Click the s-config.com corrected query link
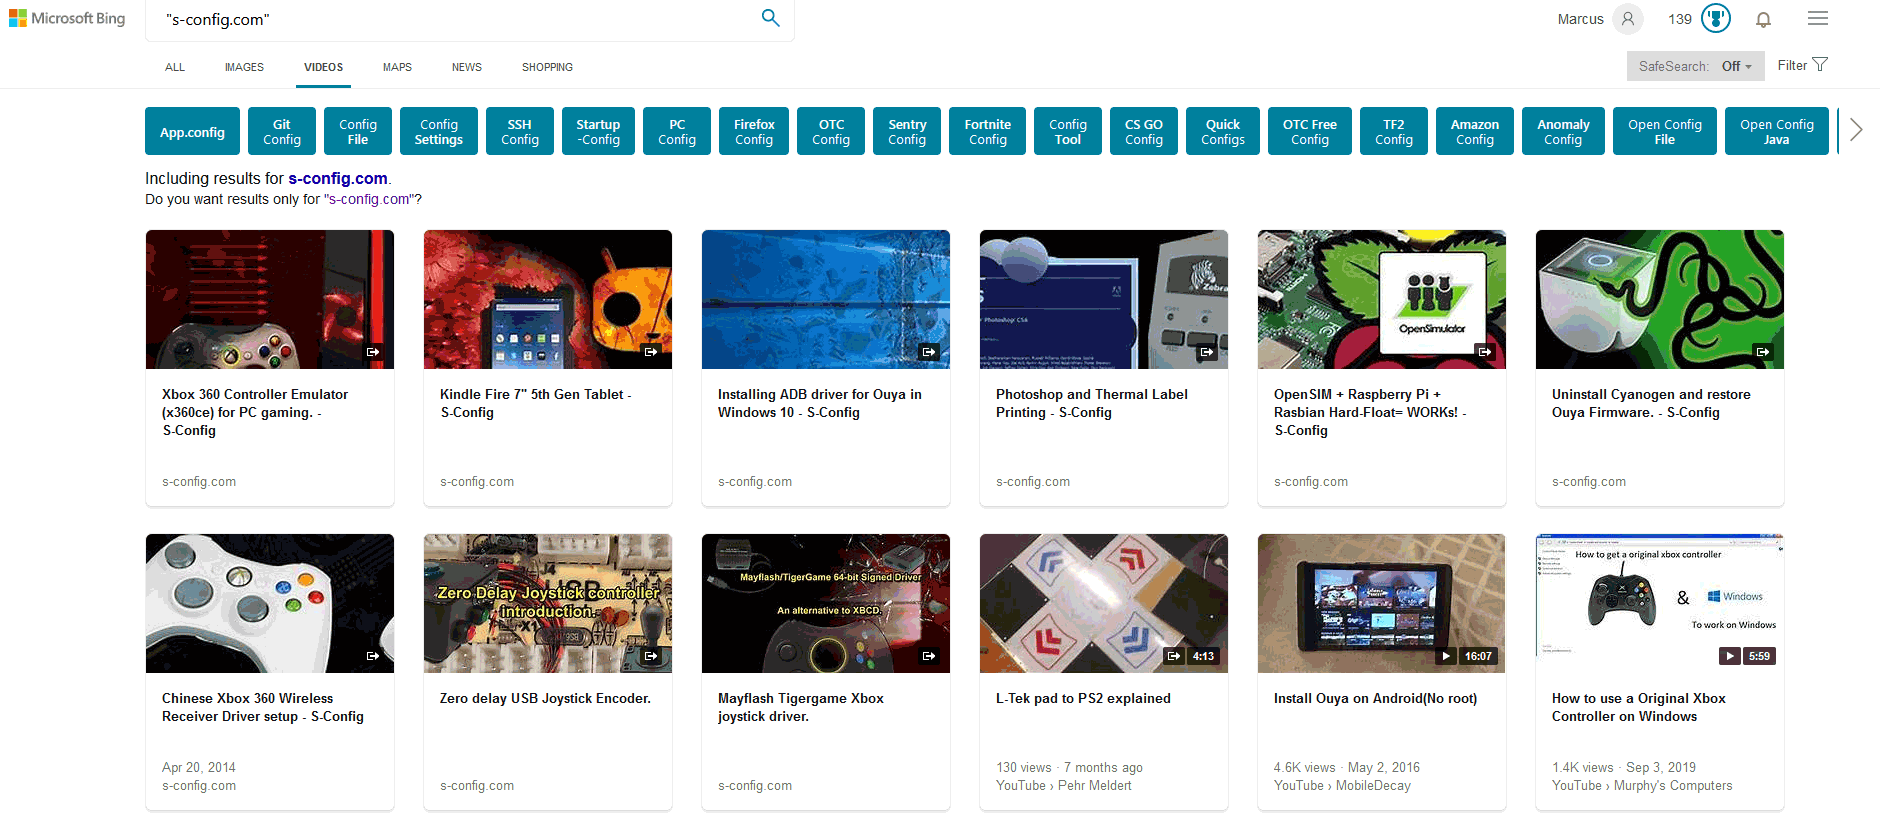The image size is (1880, 814). point(338,178)
